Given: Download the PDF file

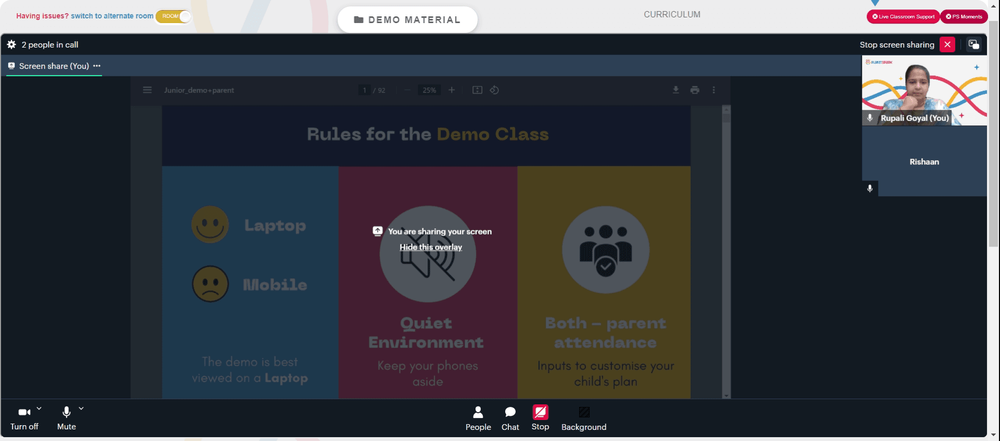Looking at the screenshot, I should pos(675,90).
